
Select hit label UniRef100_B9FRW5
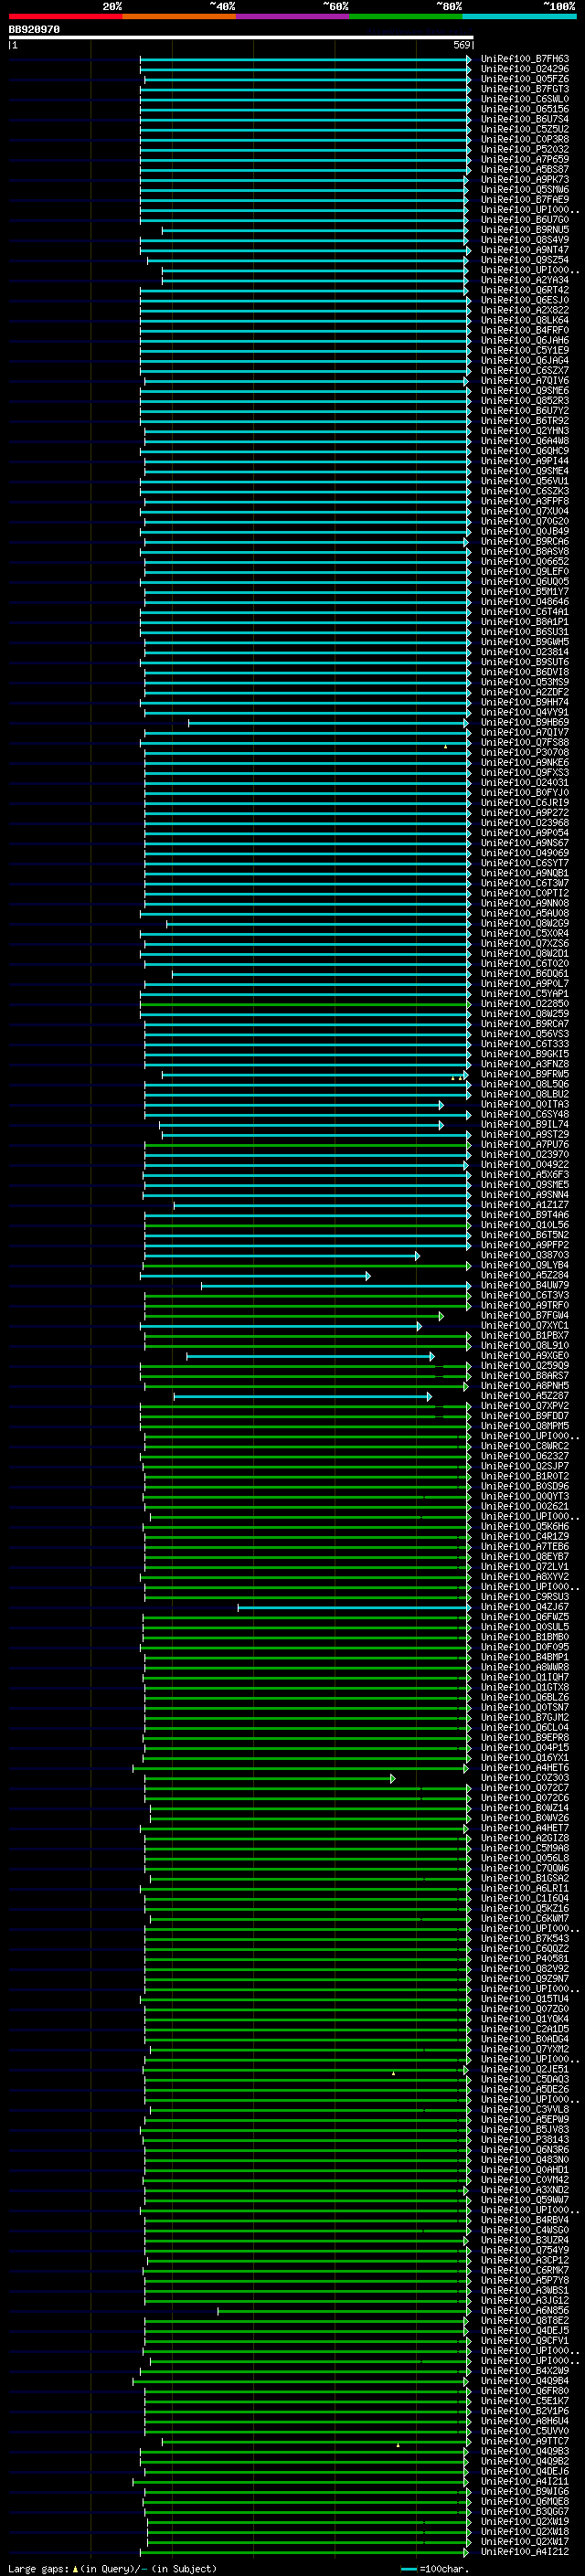(x=525, y=1074)
